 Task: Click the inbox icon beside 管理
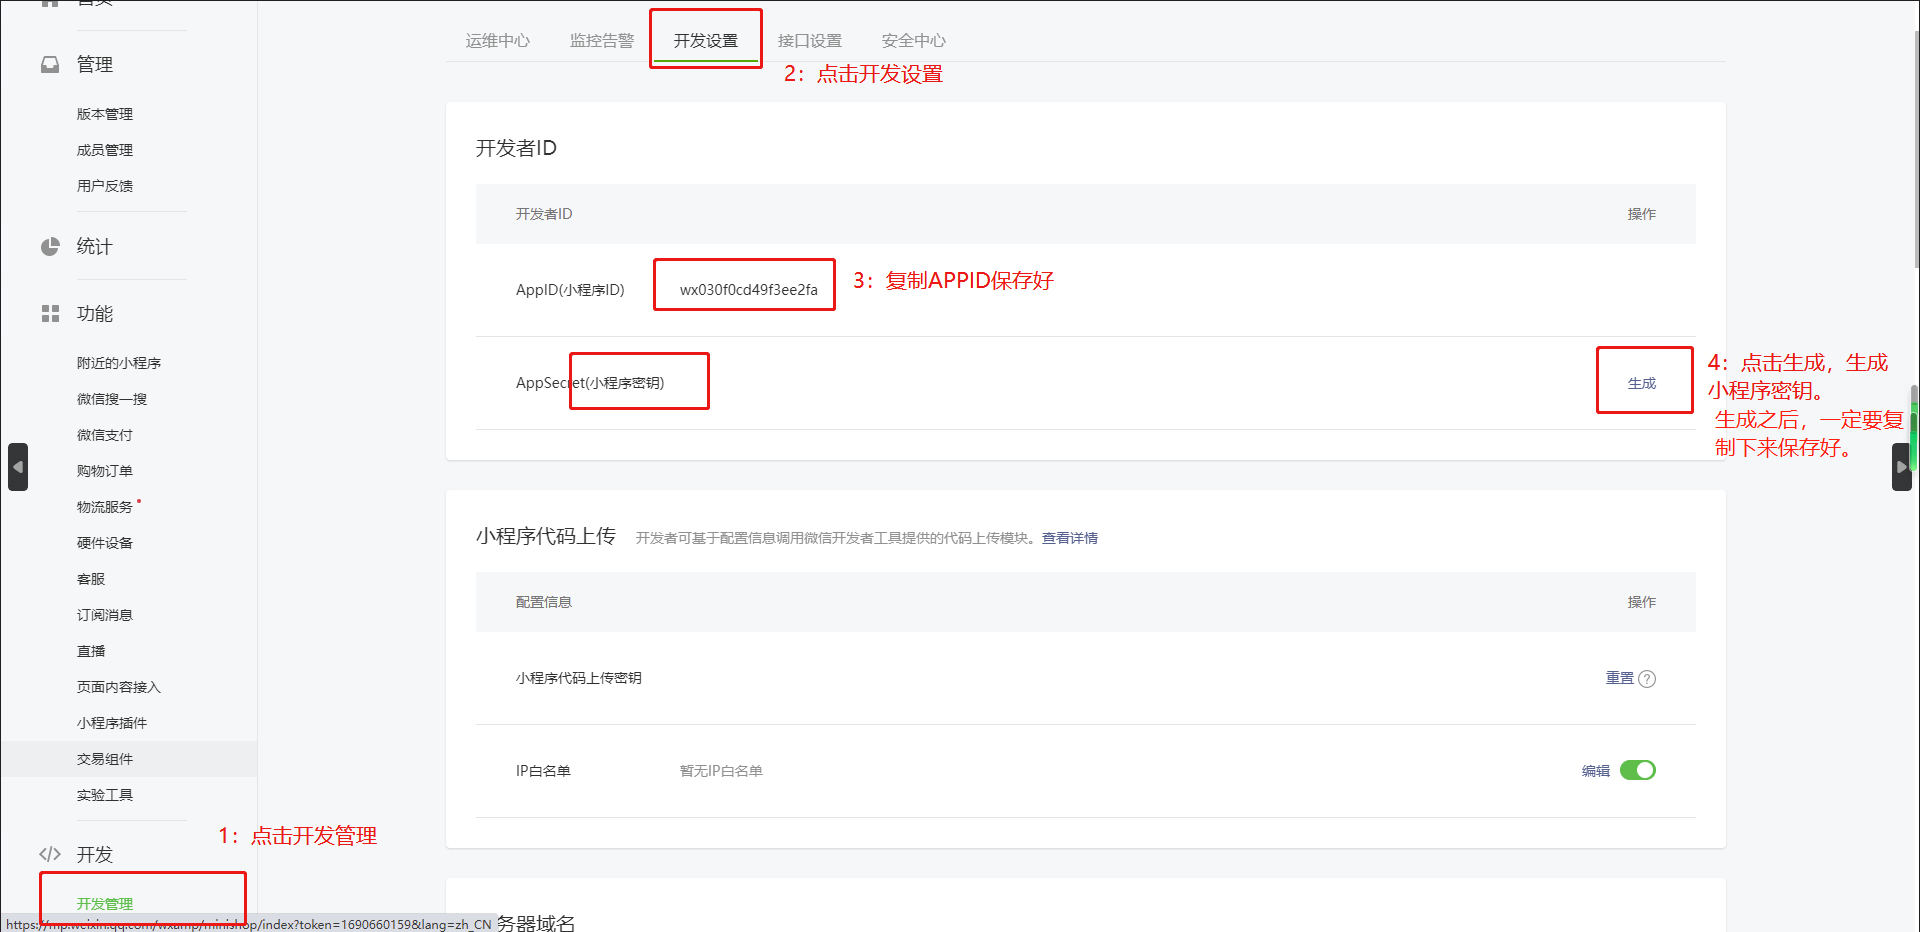pos(50,65)
